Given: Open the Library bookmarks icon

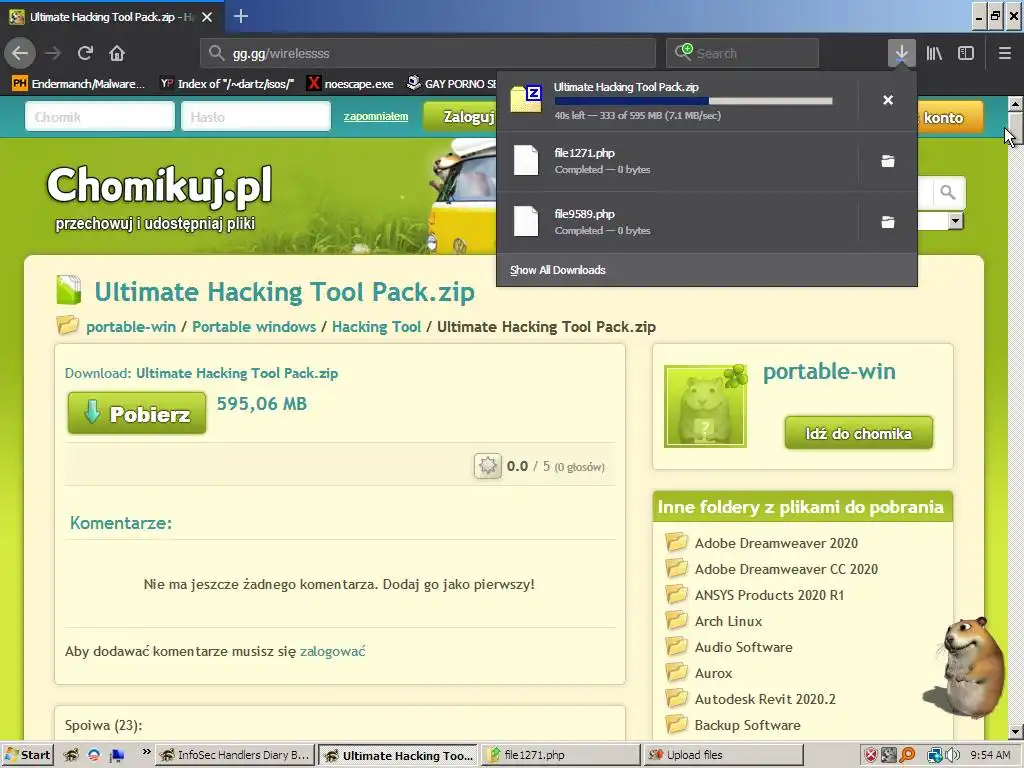Looking at the screenshot, I should tap(934, 53).
